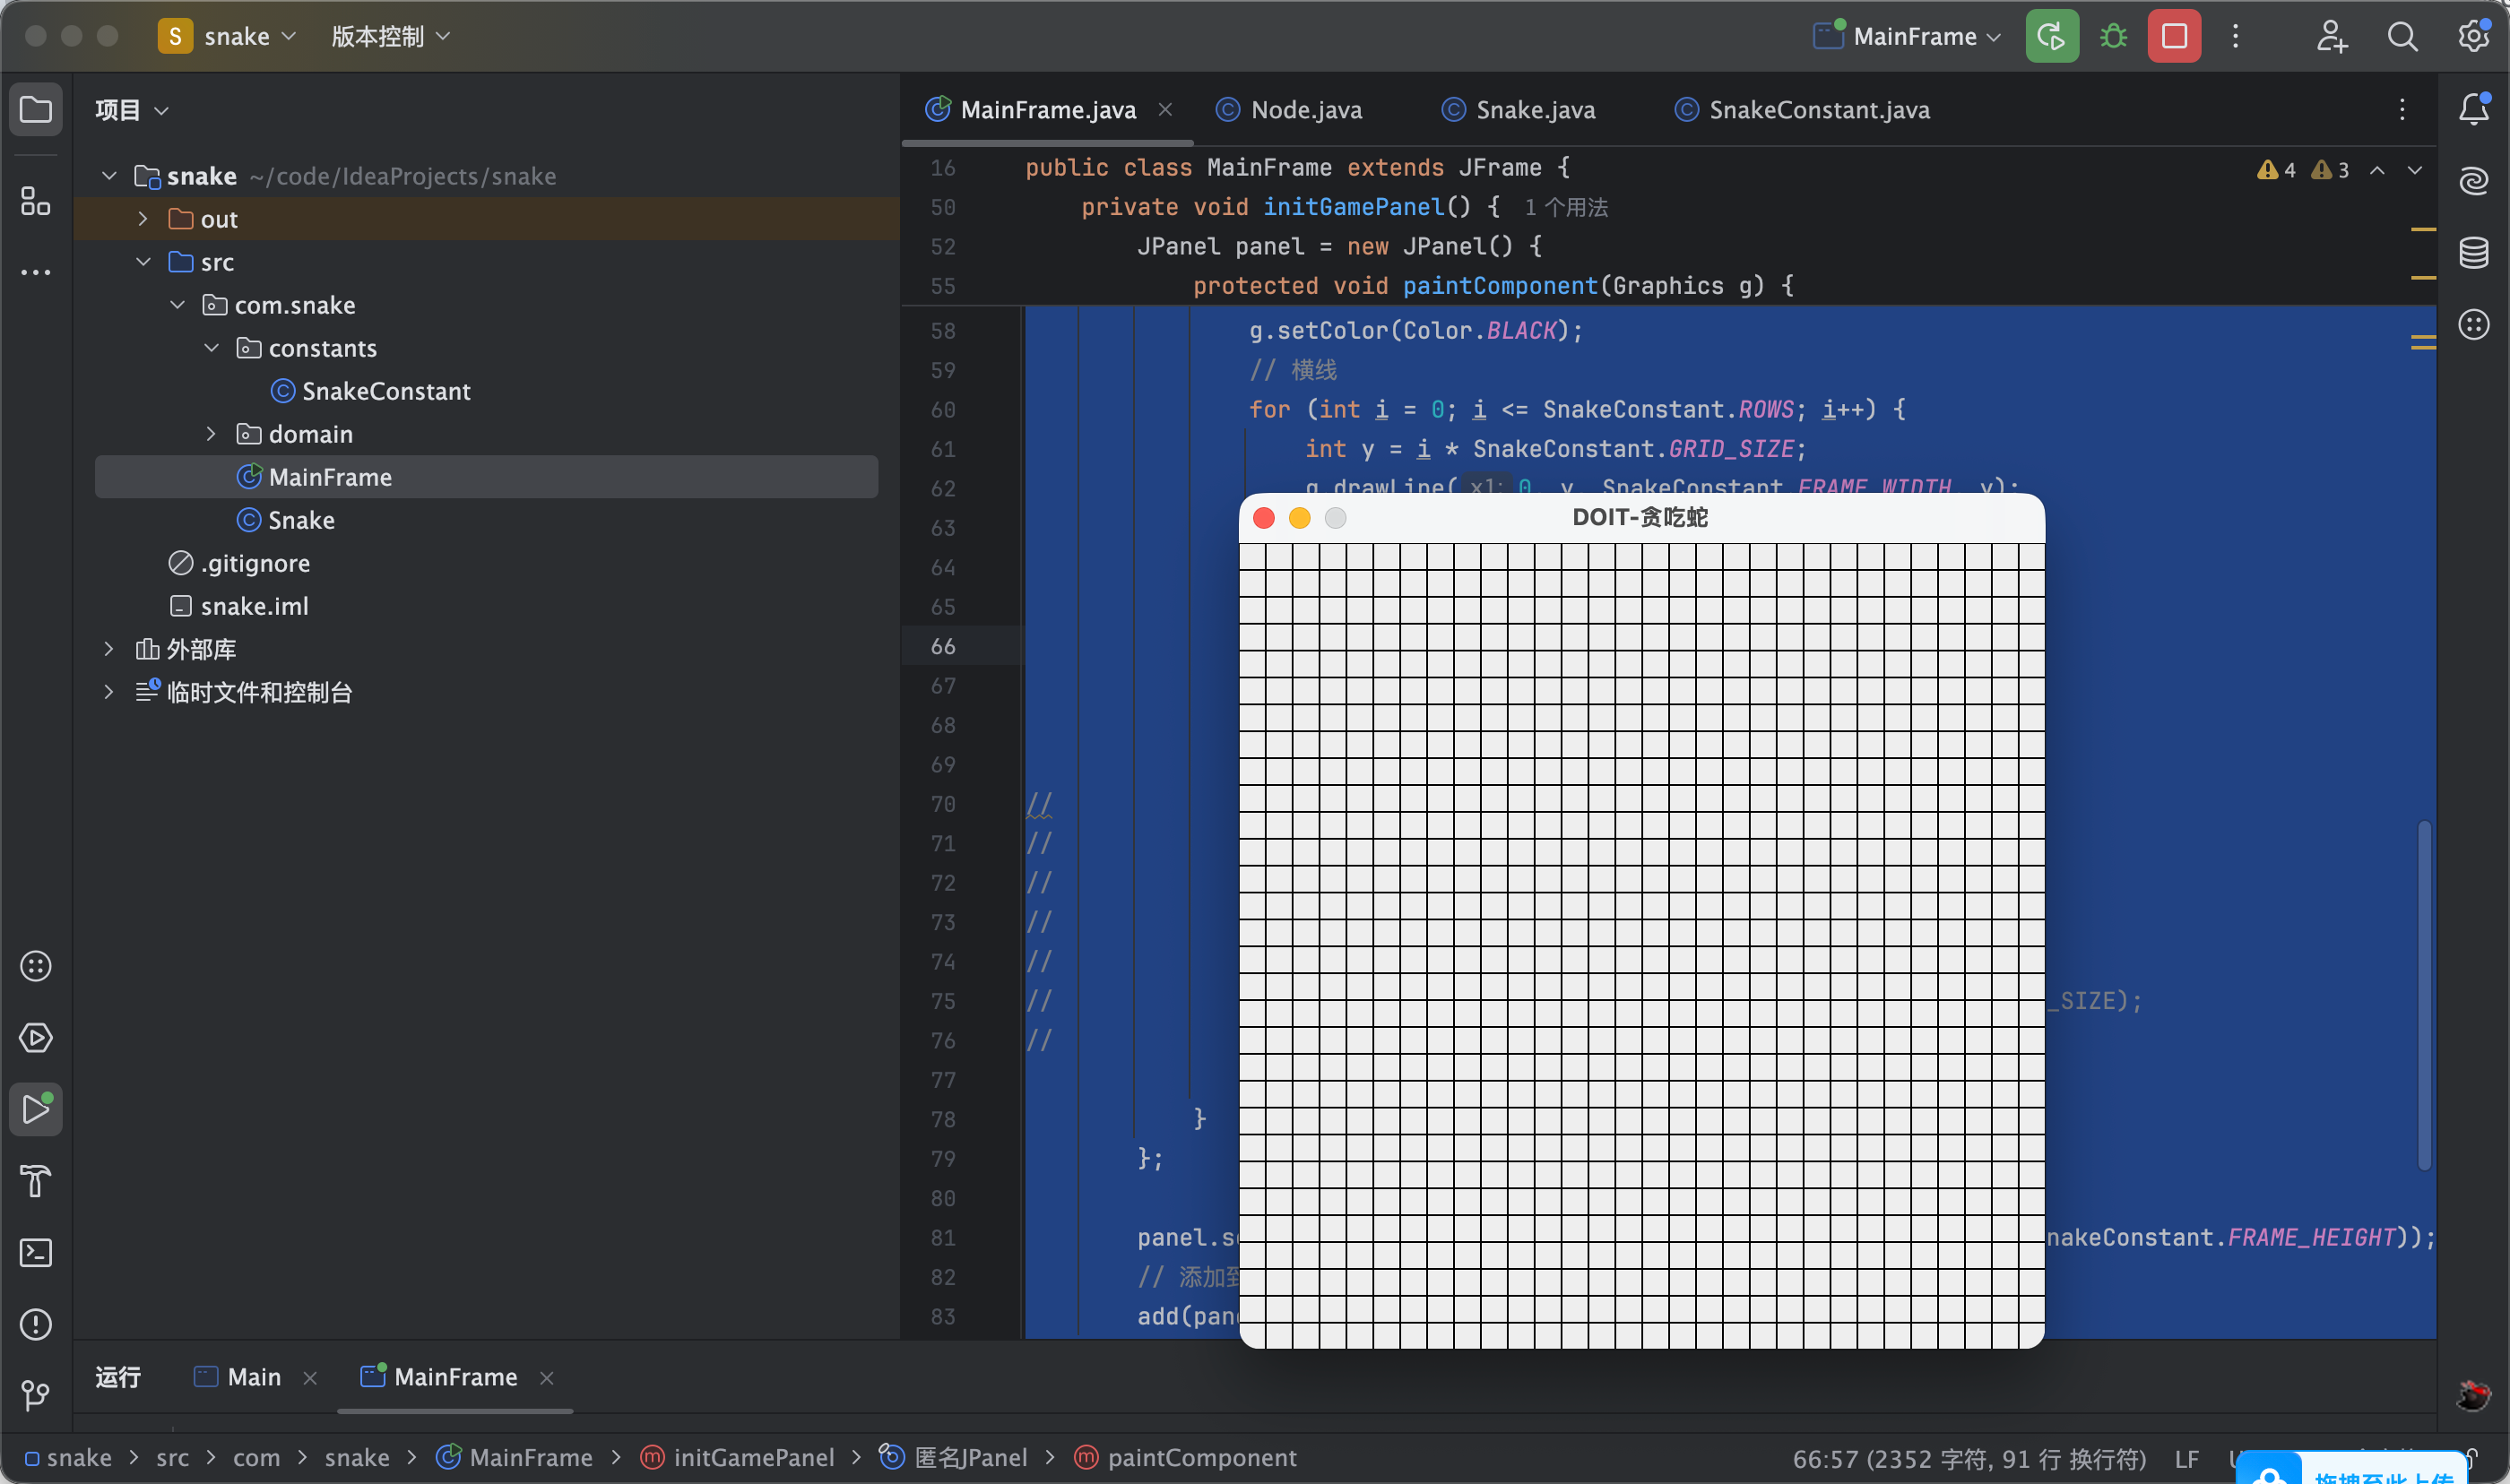Open the Notifications bell
The height and width of the screenshot is (1484, 2510).
pyautogui.click(x=2474, y=109)
